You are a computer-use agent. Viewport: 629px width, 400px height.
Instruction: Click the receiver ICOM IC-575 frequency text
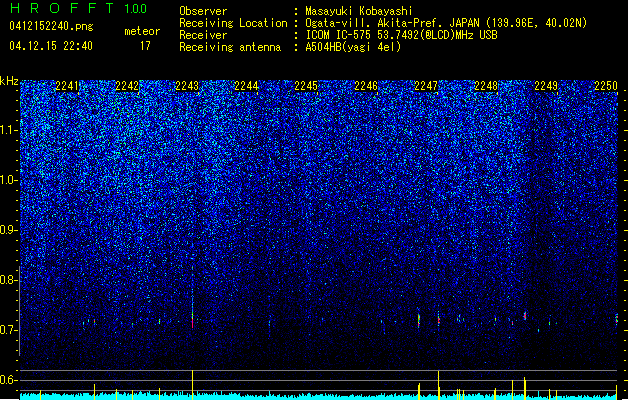(401, 35)
